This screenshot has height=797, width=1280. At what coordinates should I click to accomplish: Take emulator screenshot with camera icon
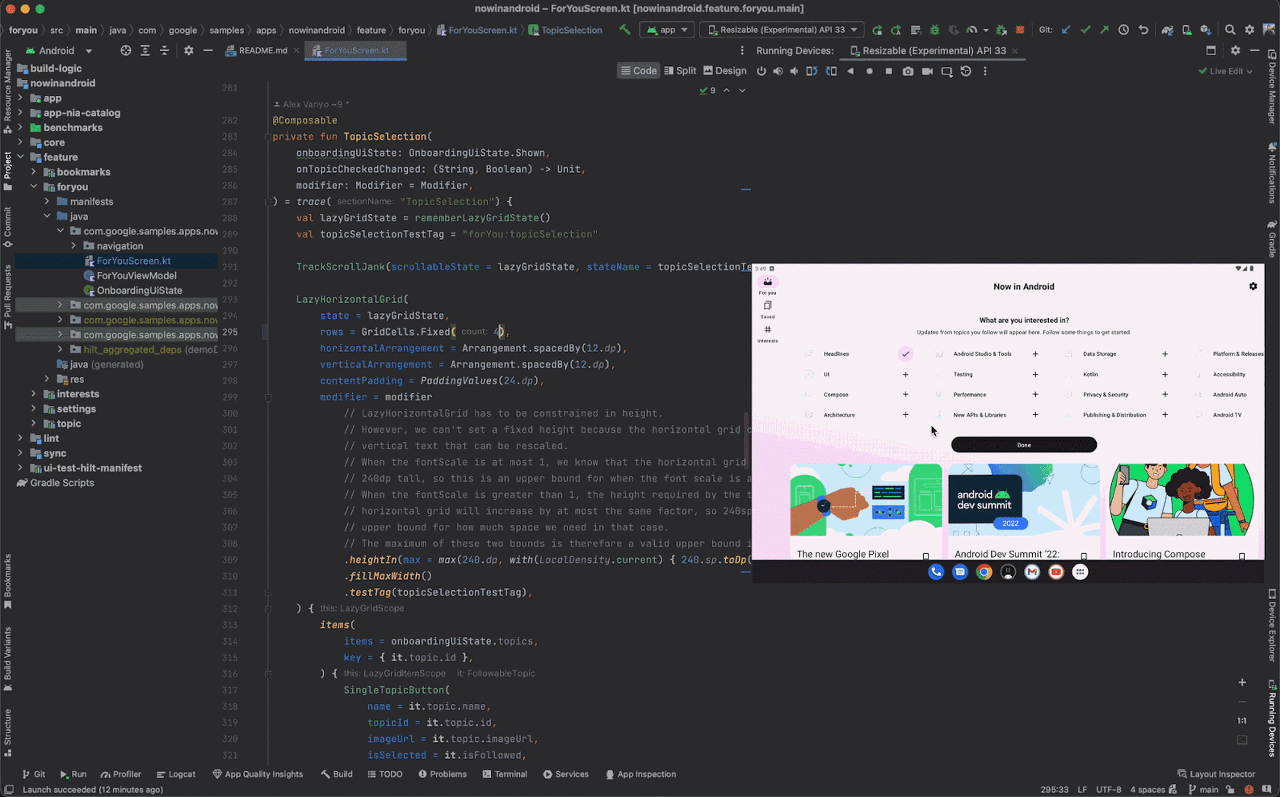907,71
